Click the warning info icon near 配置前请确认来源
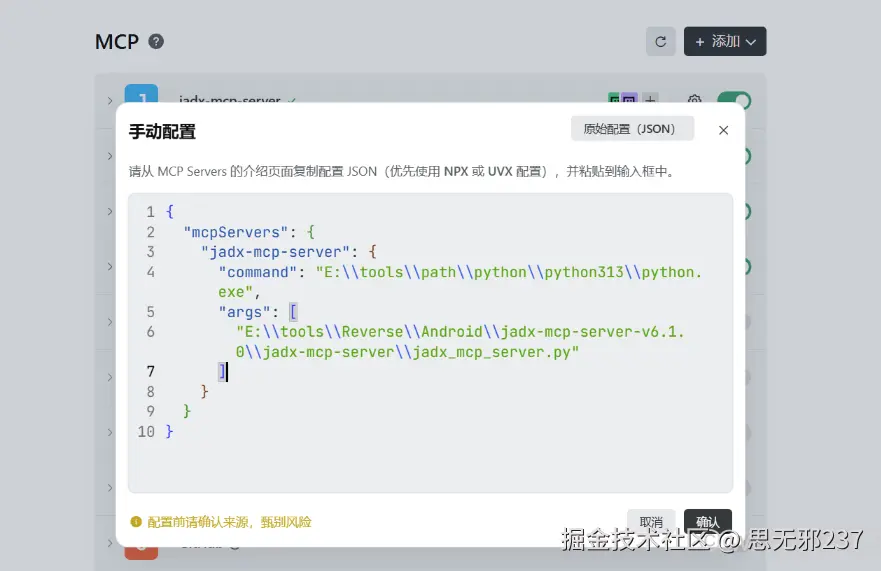This screenshot has height=571, width=881. coord(136,522)
